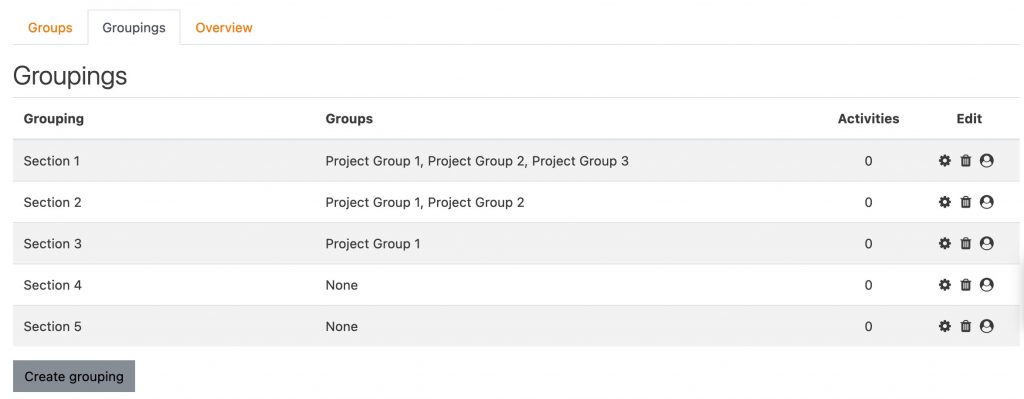Click the Create grouping button

pos(74,376)
